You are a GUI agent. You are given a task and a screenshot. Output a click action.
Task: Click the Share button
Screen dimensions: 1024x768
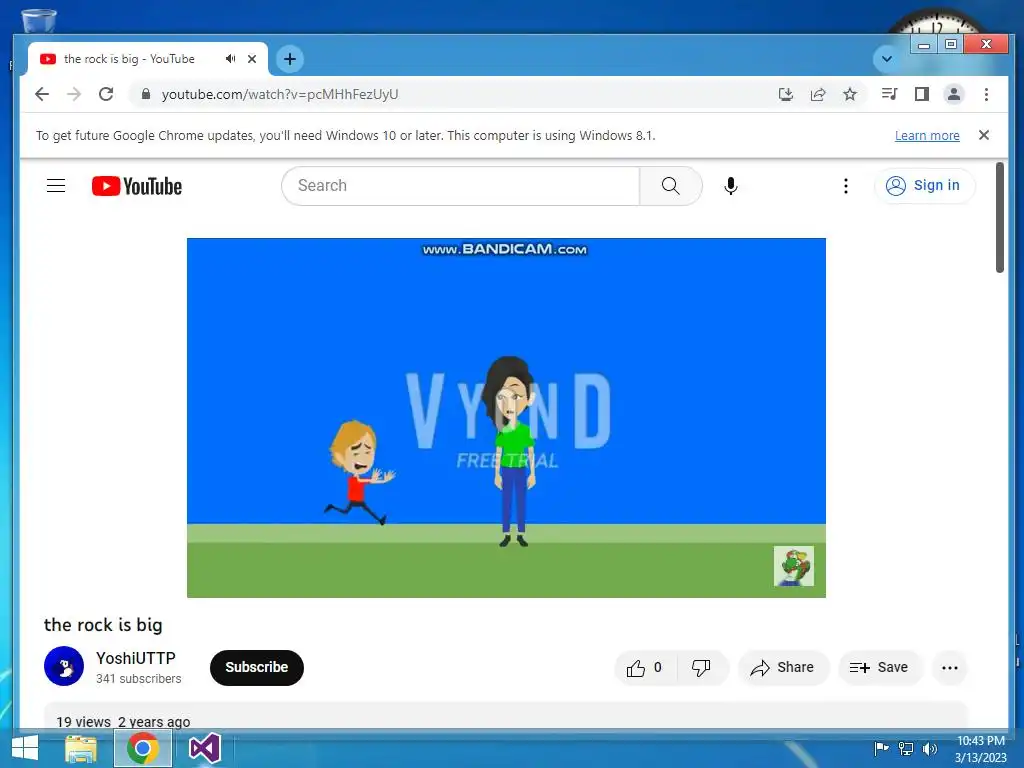[783, 667]
